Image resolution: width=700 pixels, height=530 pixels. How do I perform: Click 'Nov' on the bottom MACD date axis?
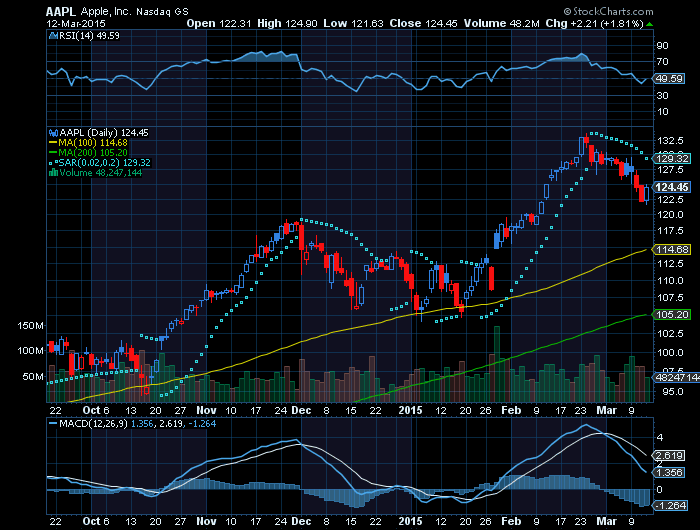click(206, 521)
